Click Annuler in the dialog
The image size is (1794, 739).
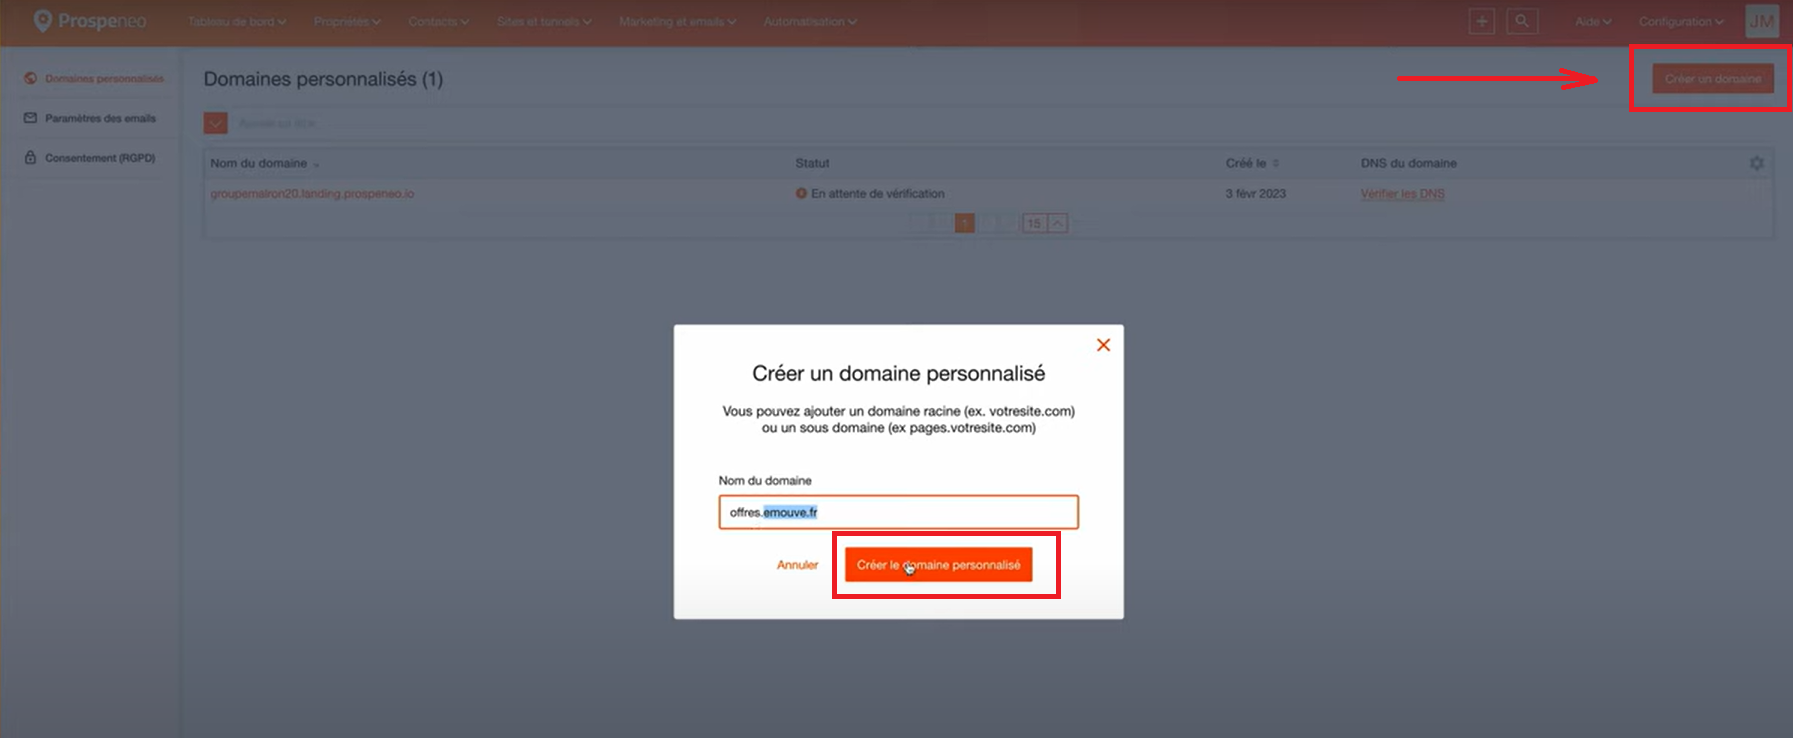[797, 565]
